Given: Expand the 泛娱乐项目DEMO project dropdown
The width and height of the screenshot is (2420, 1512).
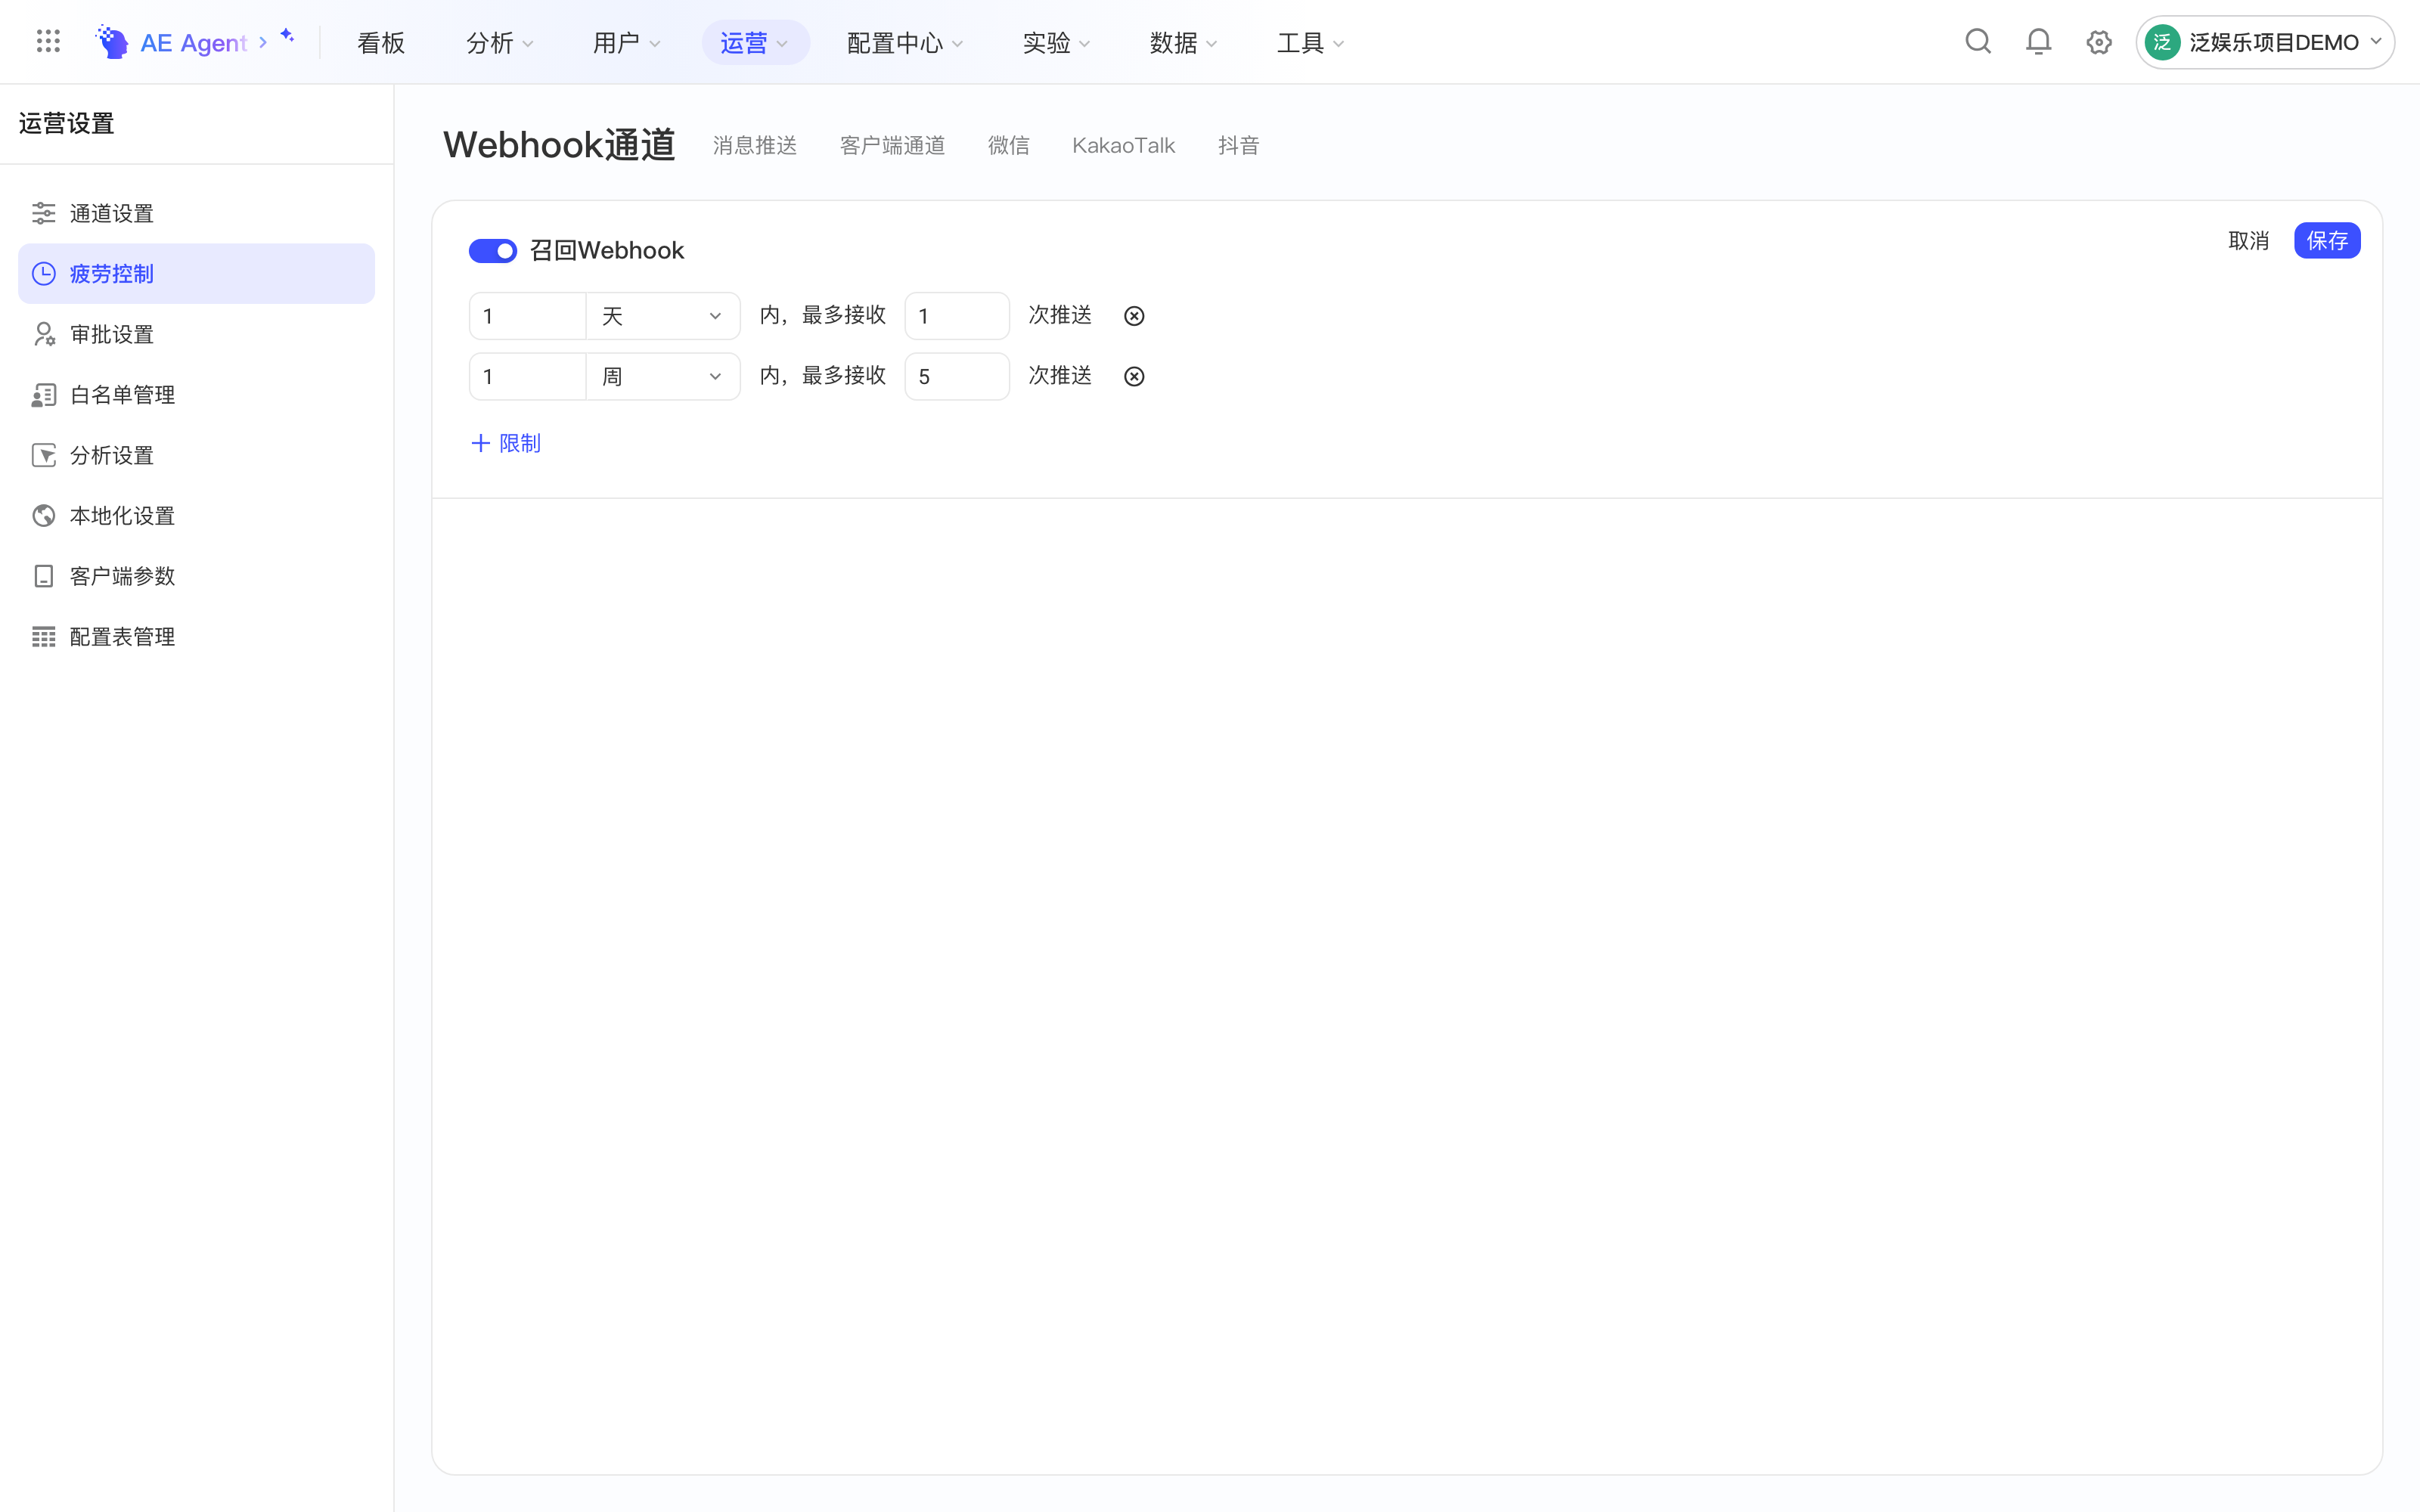Looking at the screenshot, I should pyautogui.click(x=2266, y=42).
